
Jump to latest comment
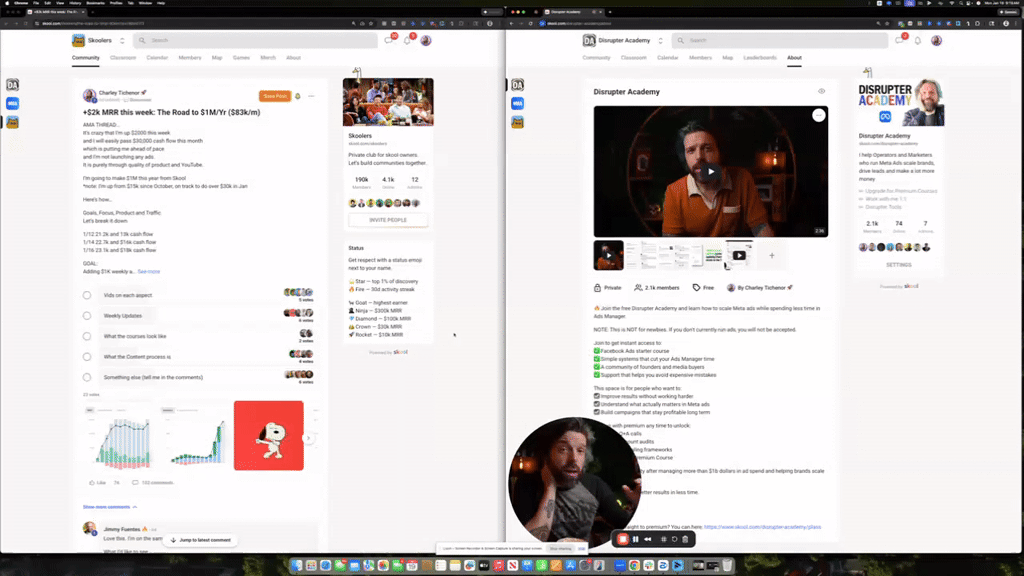click(x=200, y=540)
